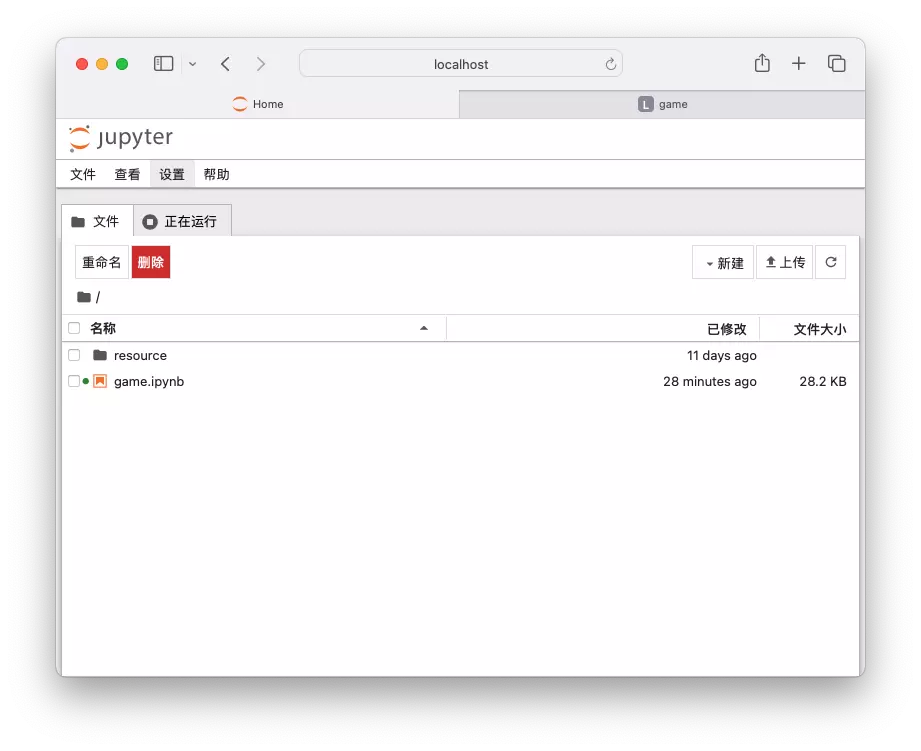Switch to the game browser tab

tap(662, 104)
